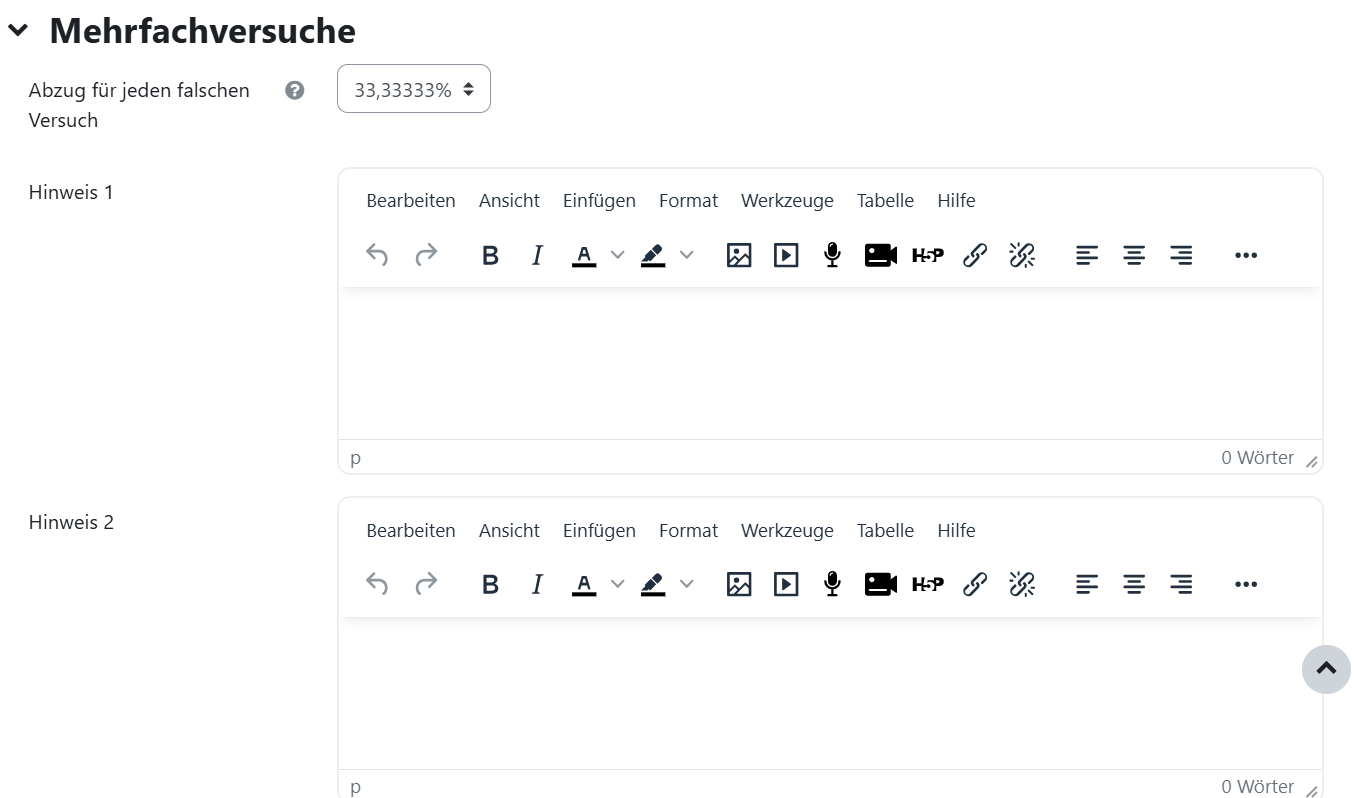The height and width of the screenshot is (798, 1355).
Task: Show more toolbar options in Hinweis 1
Action: [x=1245, y=256]
